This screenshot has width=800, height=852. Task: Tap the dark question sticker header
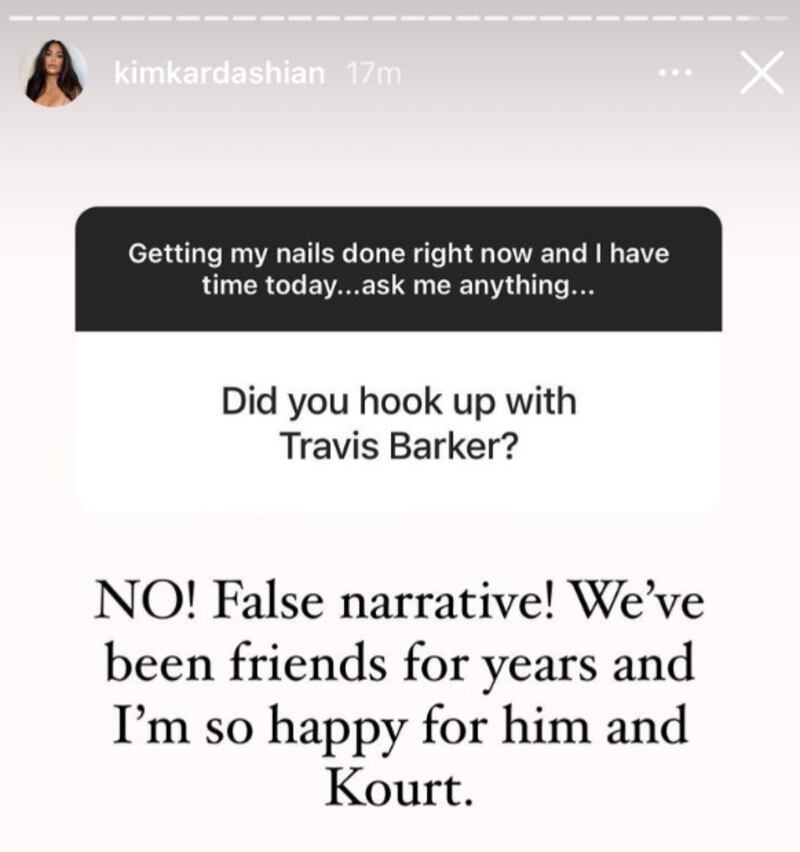398,269
